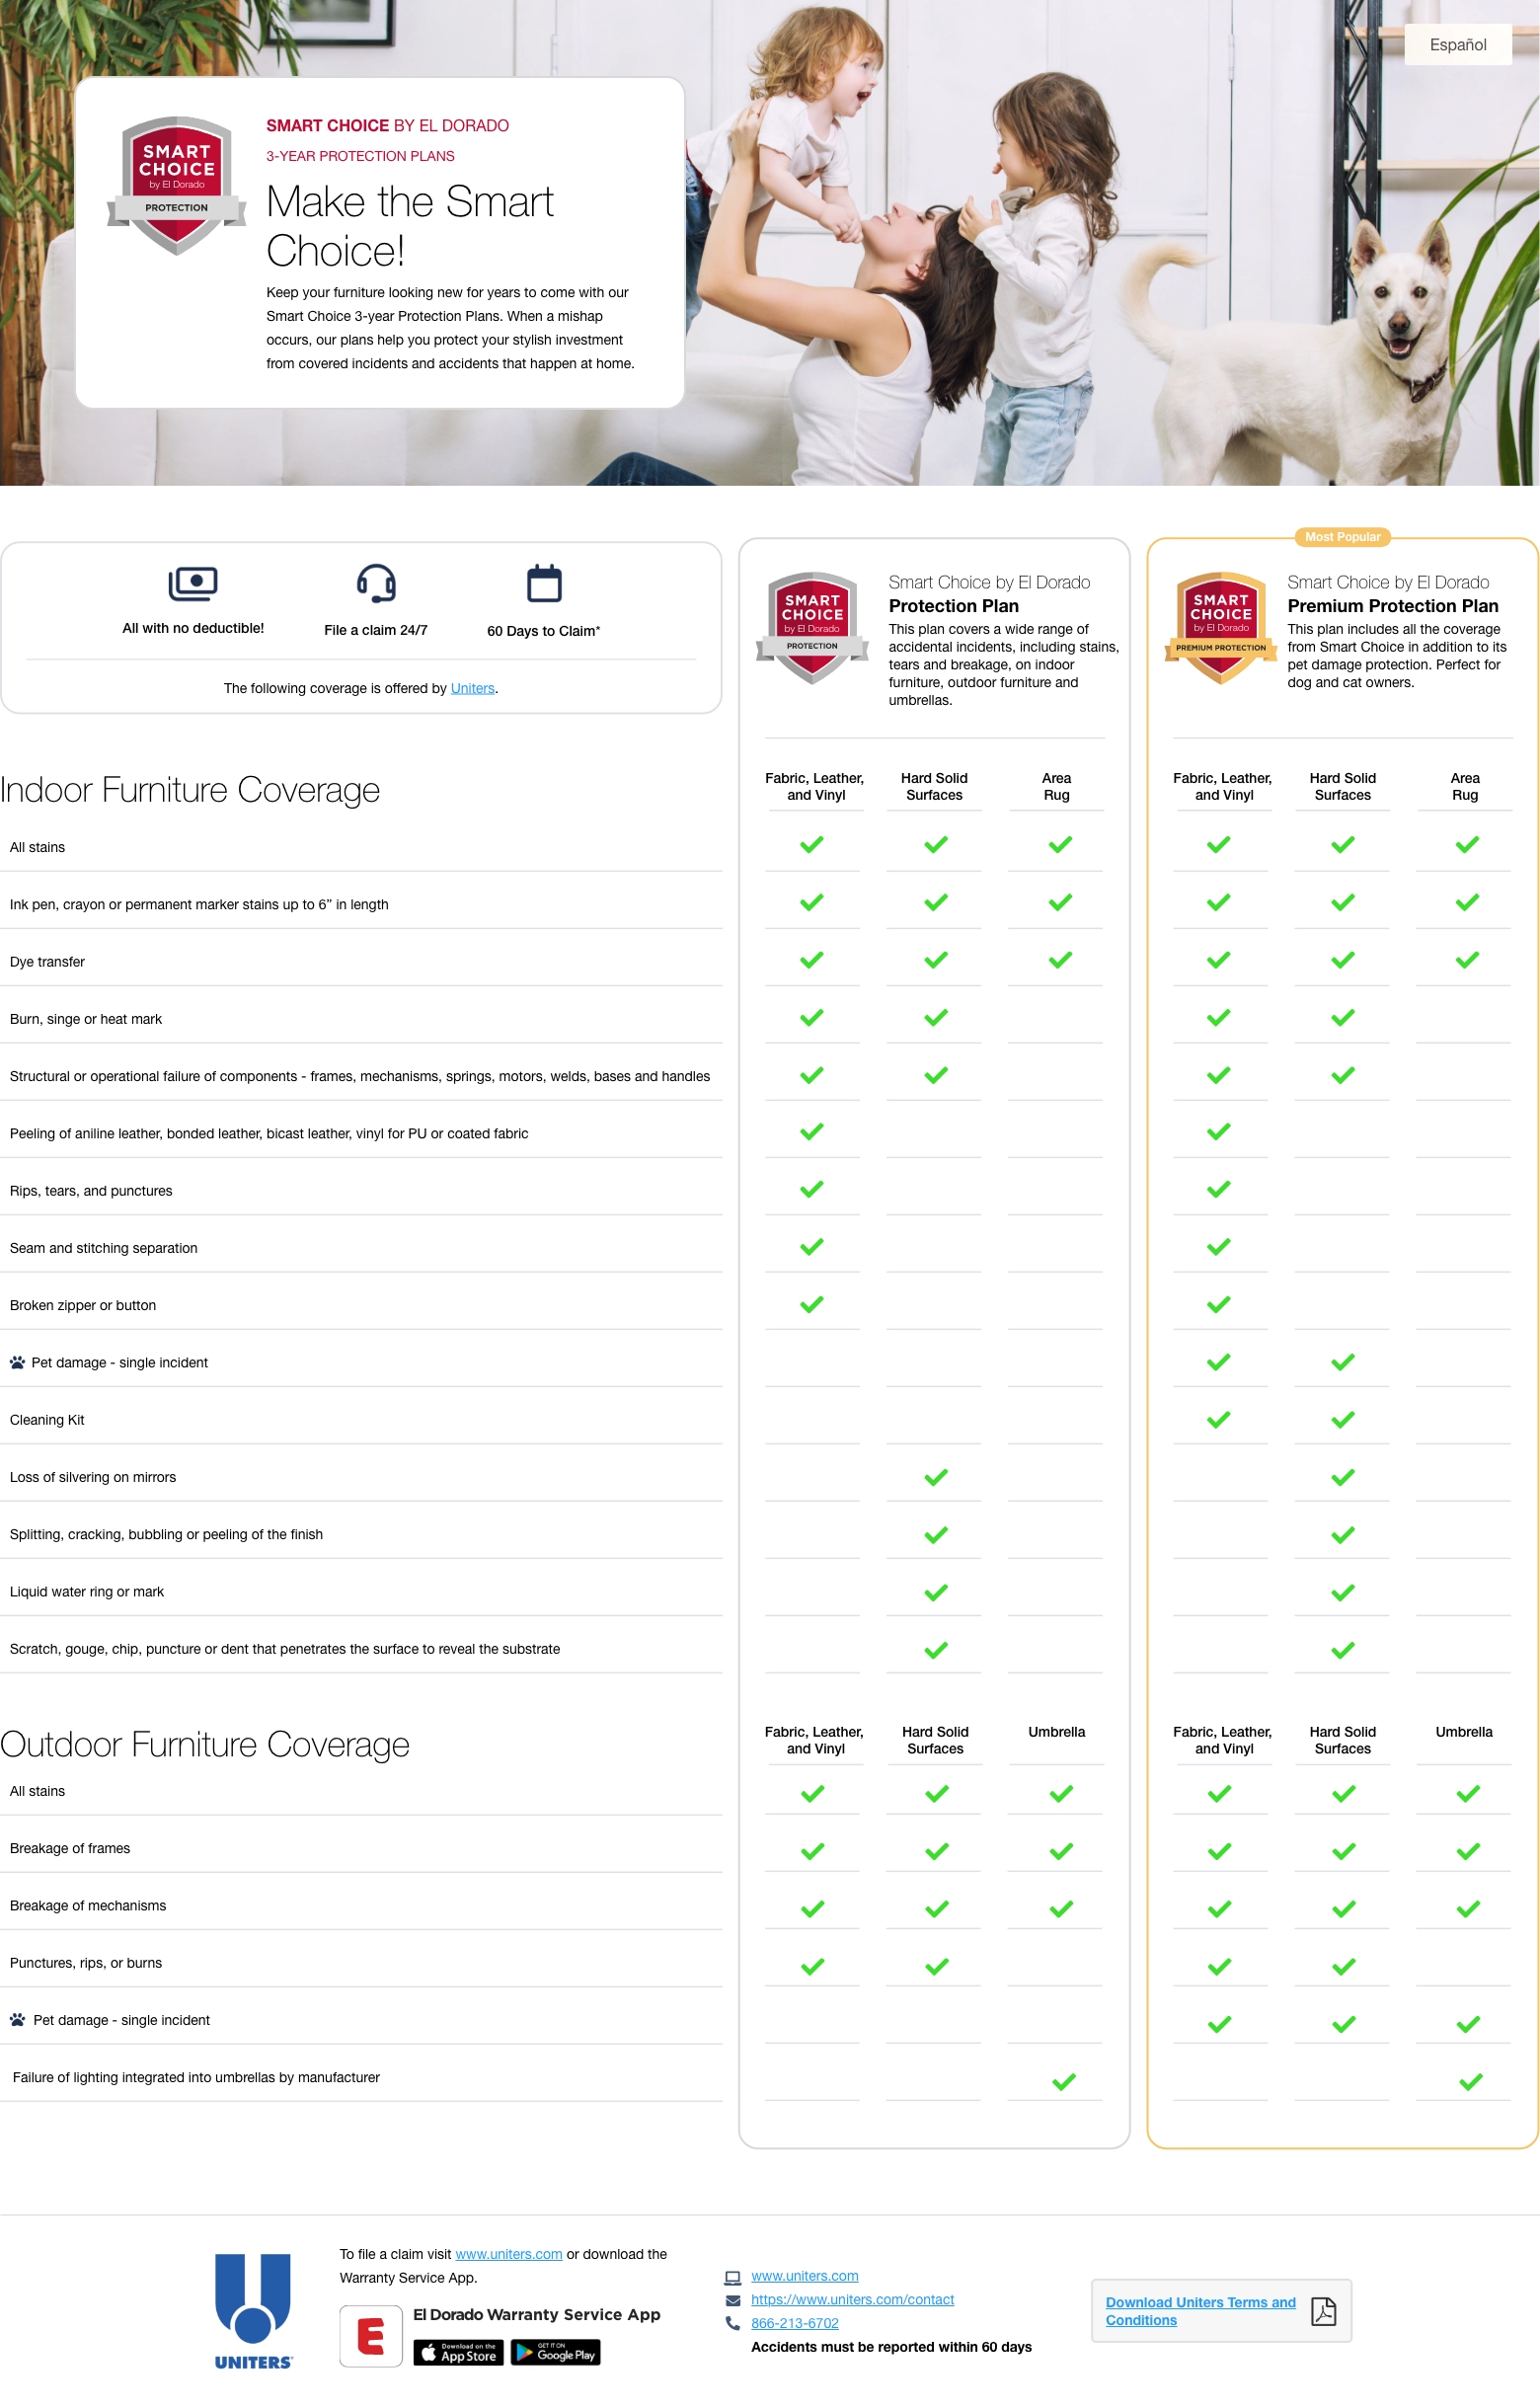Image resolution: width=1540 pixels, height=2408 pixels.
Task: Open Download Uniters Terms and Conditions link
Action: (x=1200, y=2311)
